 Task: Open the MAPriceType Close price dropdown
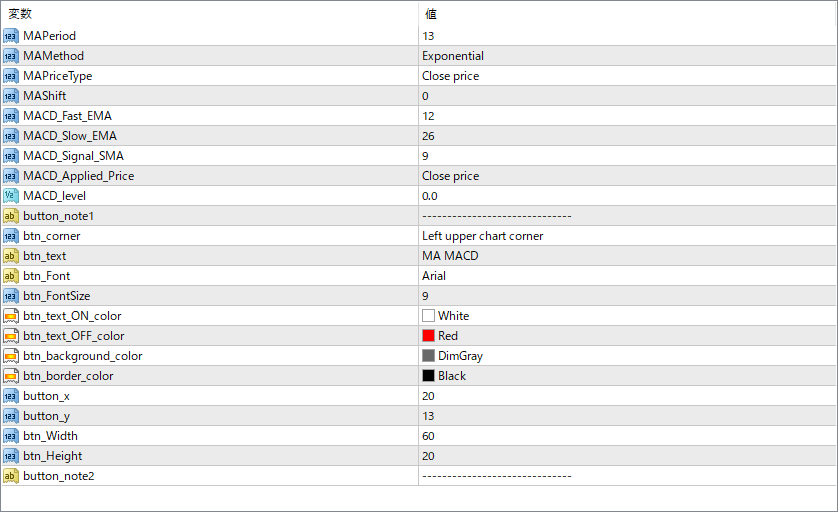[x=627, y=76]
